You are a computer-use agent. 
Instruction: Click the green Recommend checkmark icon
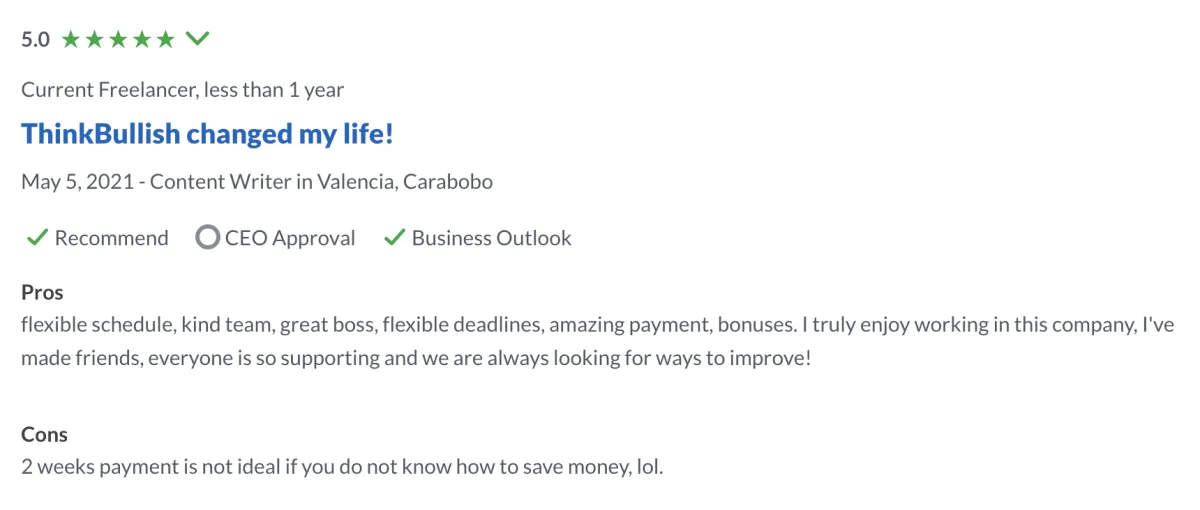tap(37, 238)
